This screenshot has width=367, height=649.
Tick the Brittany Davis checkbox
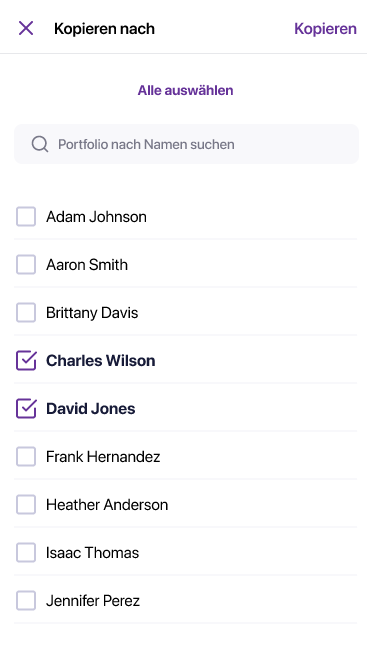click(26, 312)
